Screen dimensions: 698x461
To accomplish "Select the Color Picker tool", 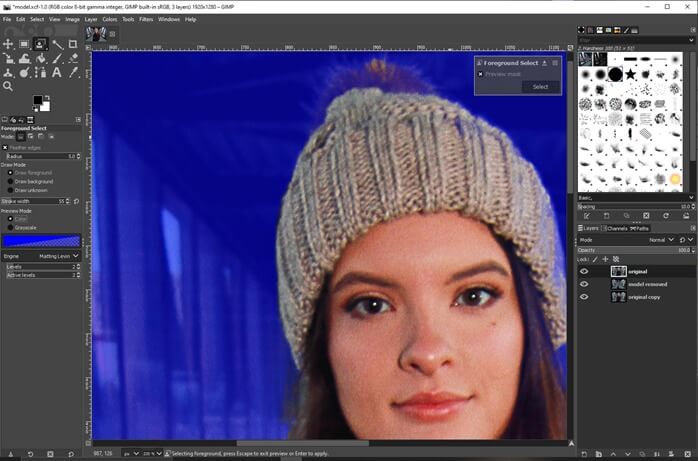I will tap(73, 73).
